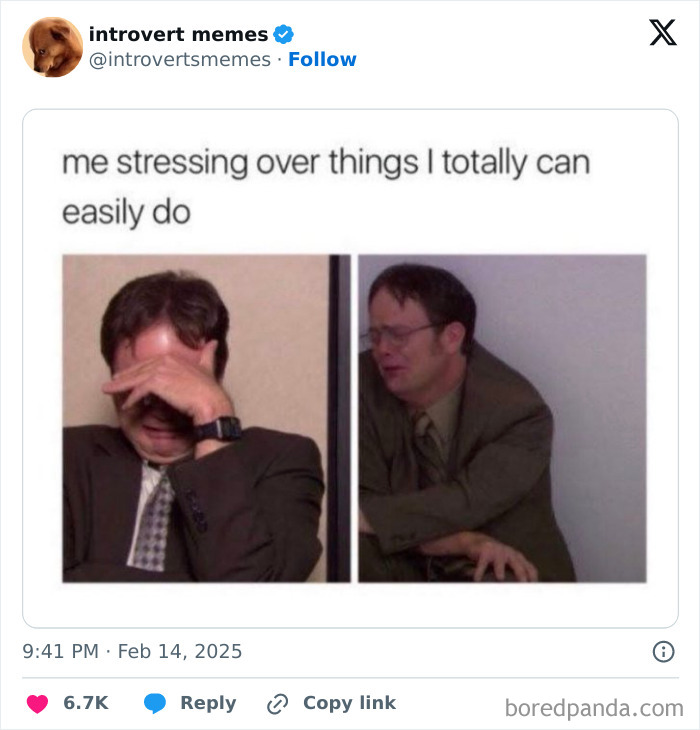Click the 6.7K likes count

pyautogui.click(x=86, y=703)
